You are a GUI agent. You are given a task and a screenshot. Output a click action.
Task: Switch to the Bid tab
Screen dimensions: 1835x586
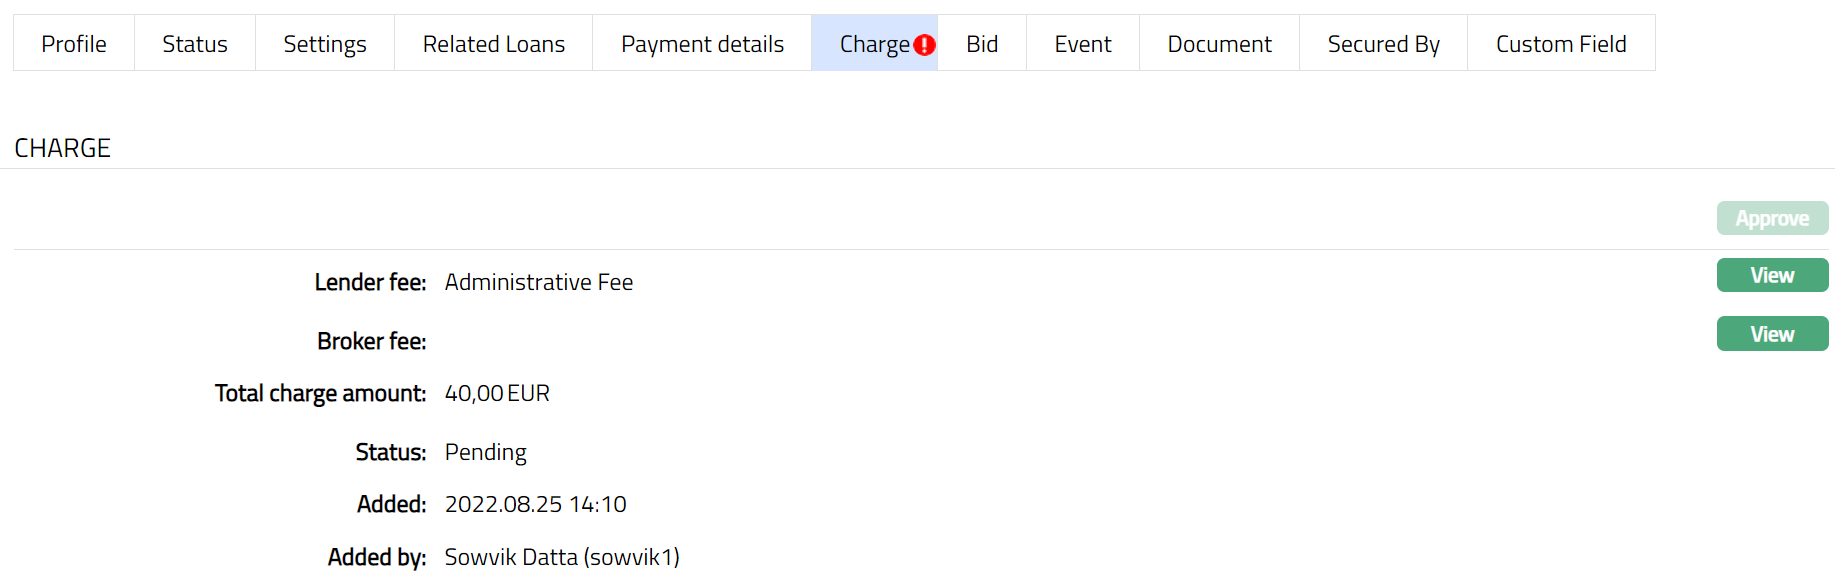click(982, 44)
